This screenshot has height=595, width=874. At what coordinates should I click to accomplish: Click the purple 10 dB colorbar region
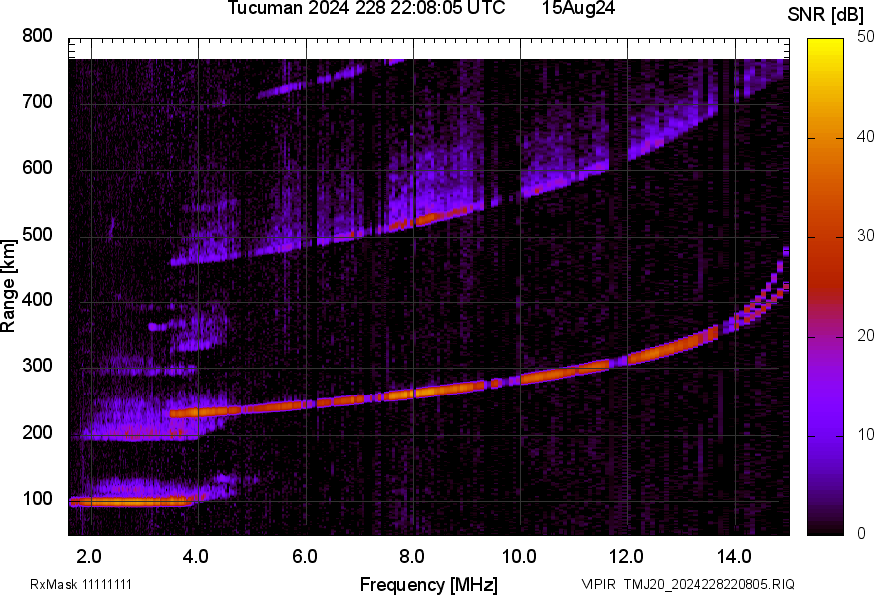click(826, 435)
